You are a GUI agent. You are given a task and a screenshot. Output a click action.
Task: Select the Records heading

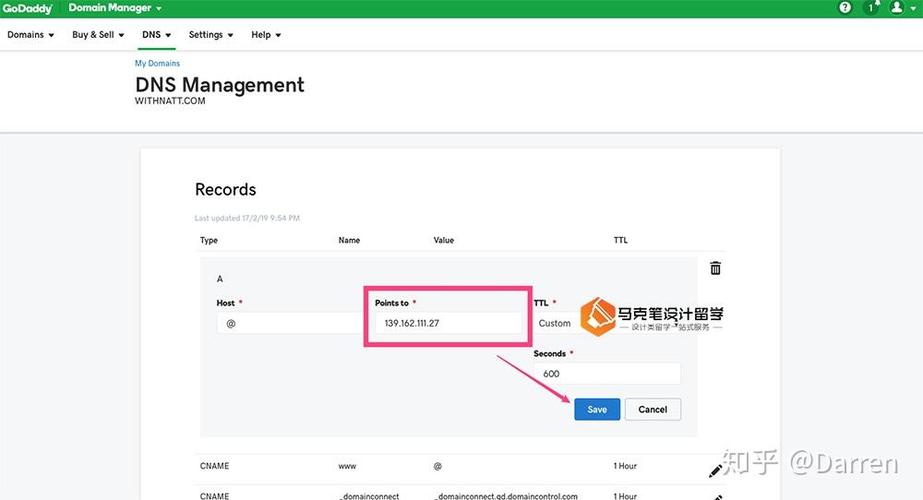click(x=225, y=189)
